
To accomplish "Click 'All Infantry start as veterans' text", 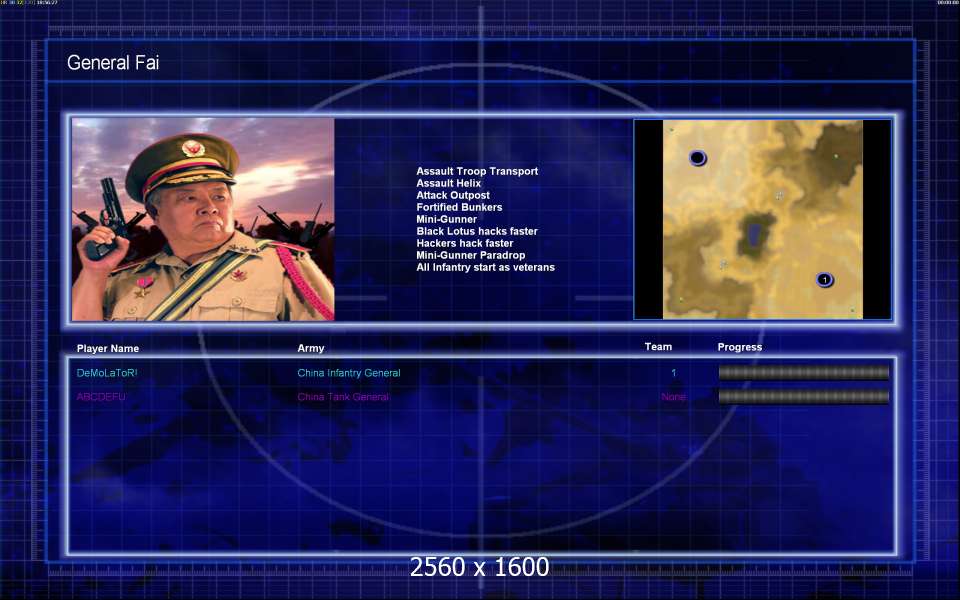I will click(x=486, y=268).
